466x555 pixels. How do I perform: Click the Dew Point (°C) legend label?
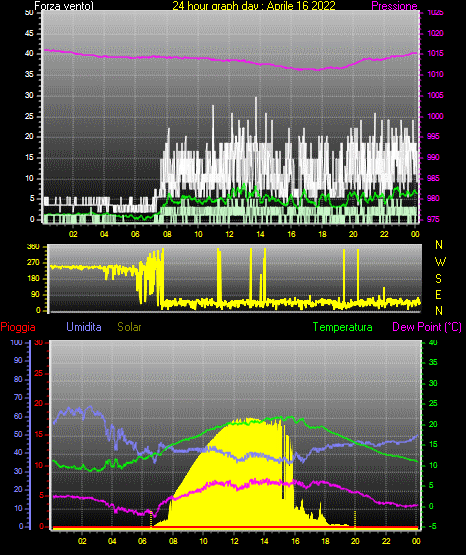427,327
